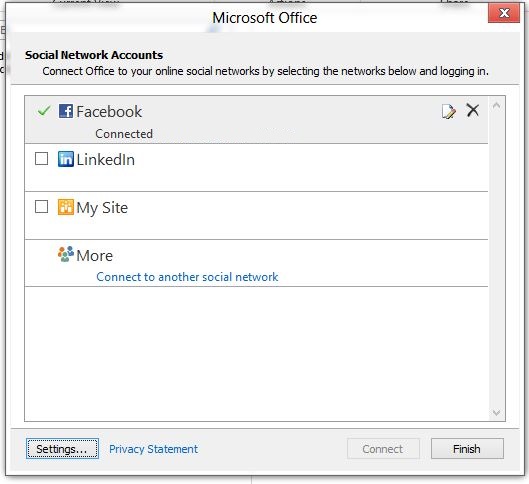Click the greyed-out Connect button
The width and height of the screenshot is (529, 484).
coord(383,449)
